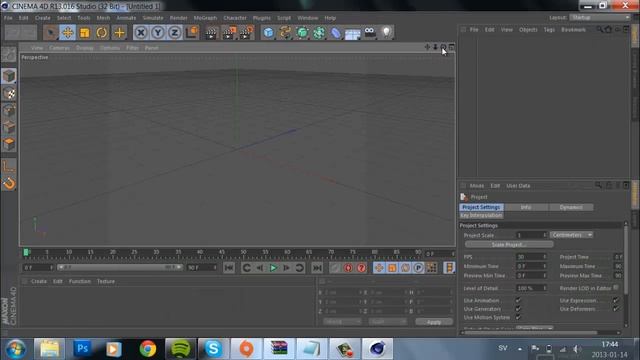Add a Light object

click(x=387, y=32)
